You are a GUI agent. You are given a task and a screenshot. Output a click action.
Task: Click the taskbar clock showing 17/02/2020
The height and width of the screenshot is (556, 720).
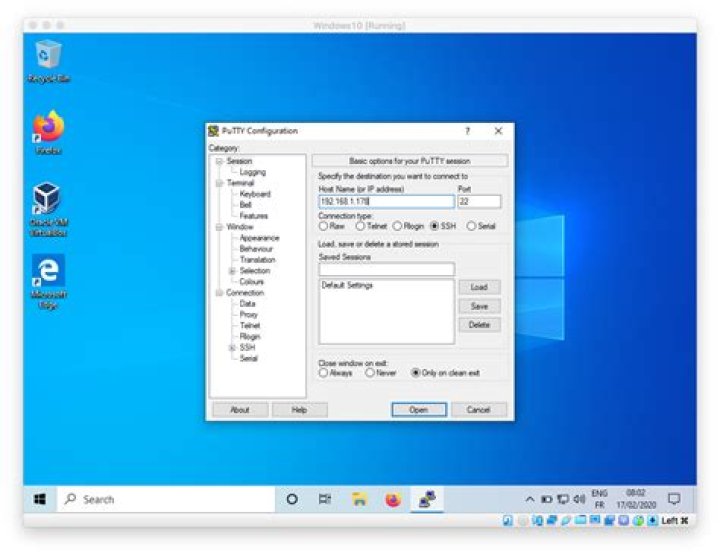point(636,499)
